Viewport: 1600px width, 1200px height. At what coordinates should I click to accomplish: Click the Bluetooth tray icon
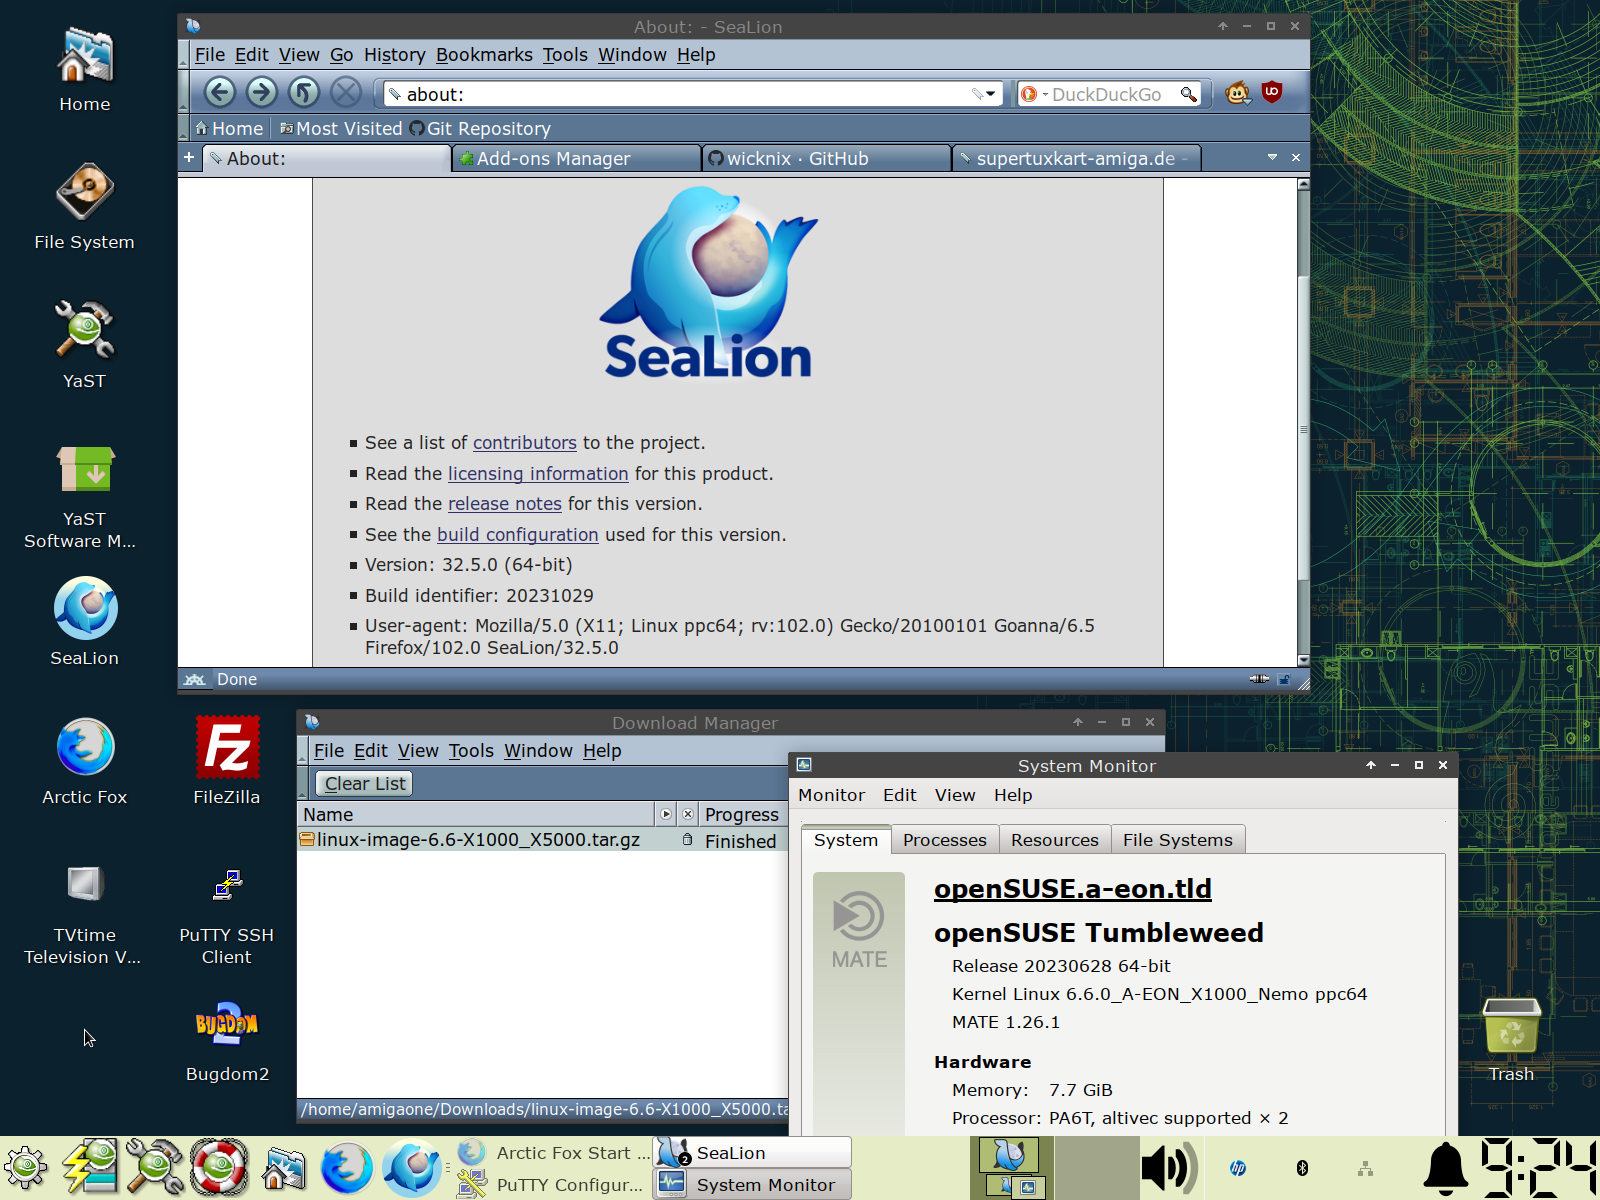click(1302, 1168)
